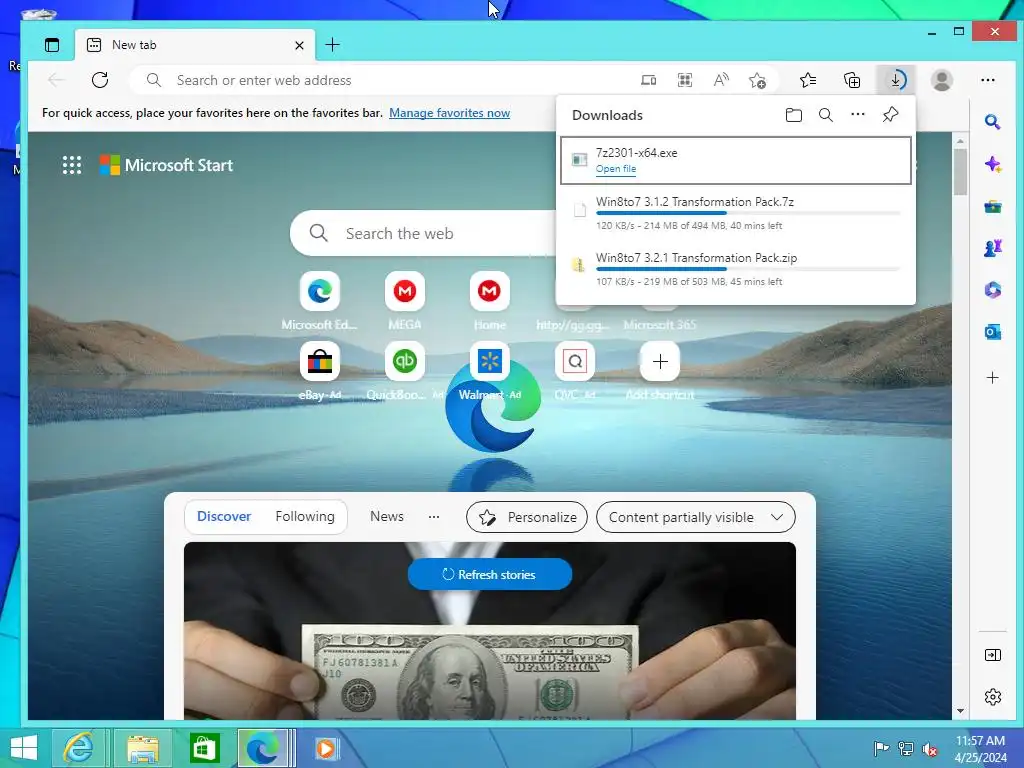Open the app launcher grid icon
The width and height of the screenshot is (1024, 768).
click(72, 165)
